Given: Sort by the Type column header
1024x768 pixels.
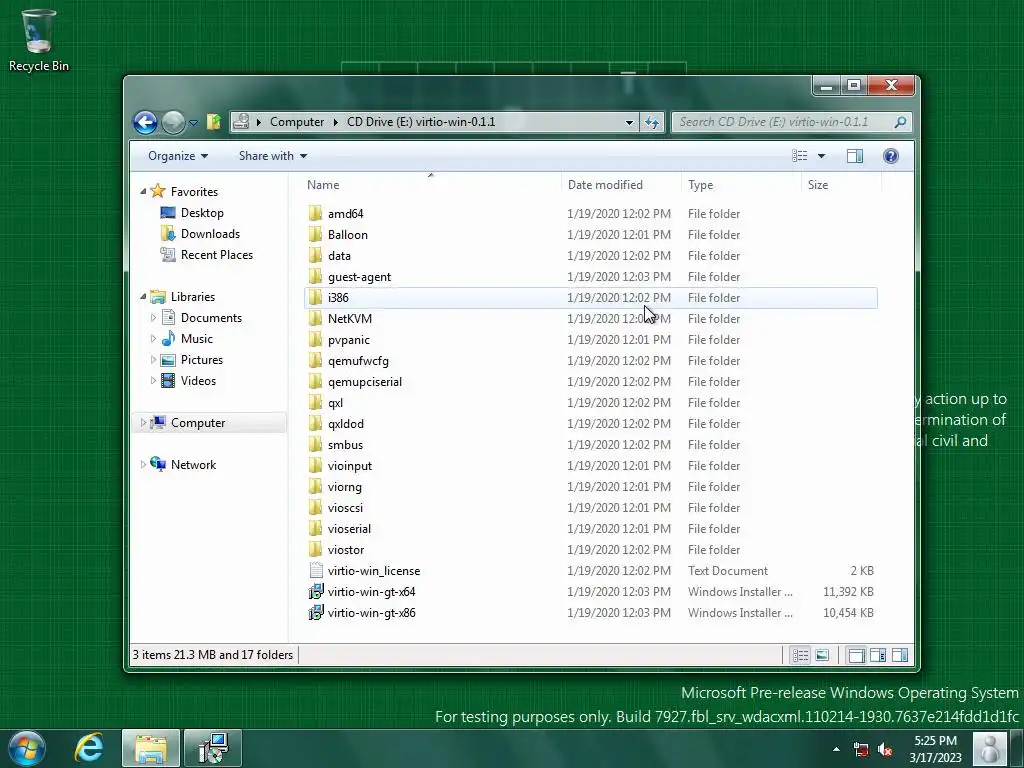Looking at the screenshot, I should tap(700, 185).
